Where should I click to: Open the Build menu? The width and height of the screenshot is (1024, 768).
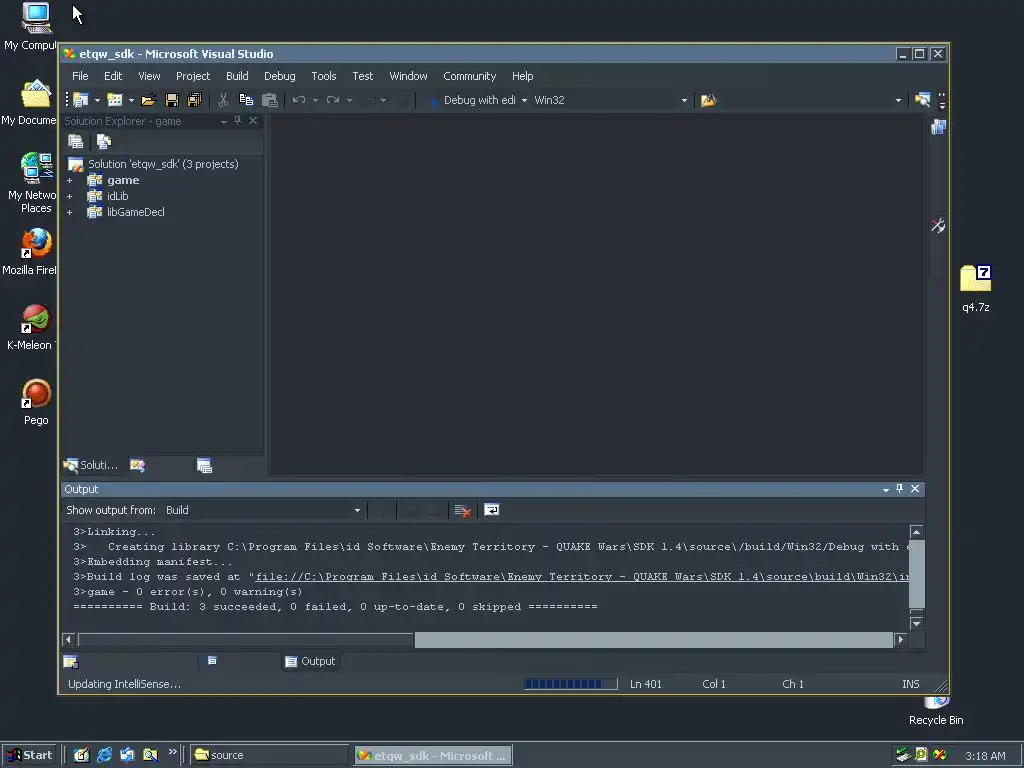coord(237,76)
